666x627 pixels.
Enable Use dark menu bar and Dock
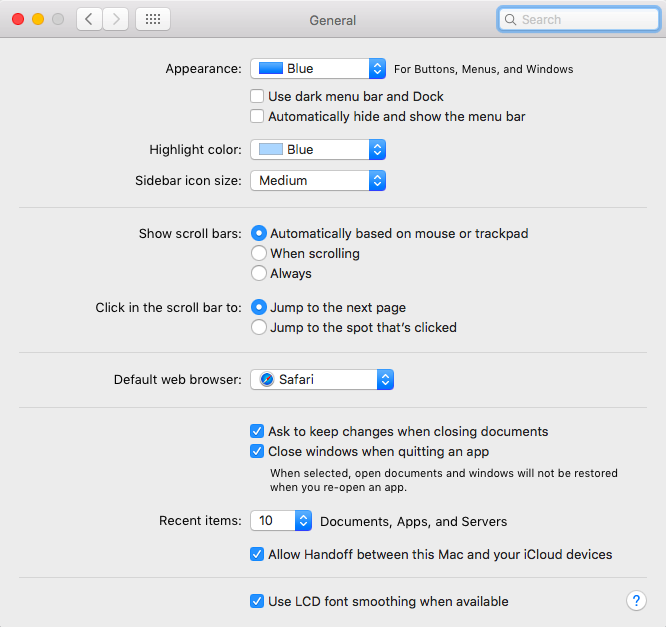pyautogui.click(x=257, y=96)
